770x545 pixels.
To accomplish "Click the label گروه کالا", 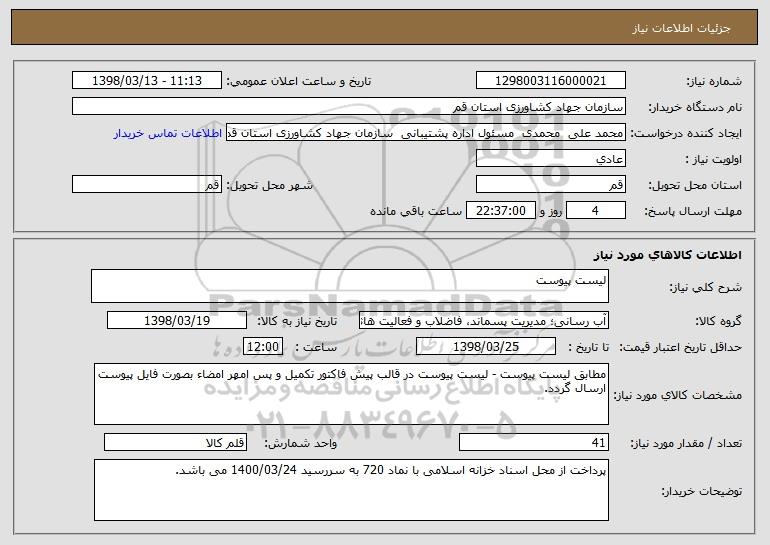I will (x=718, y=322).
